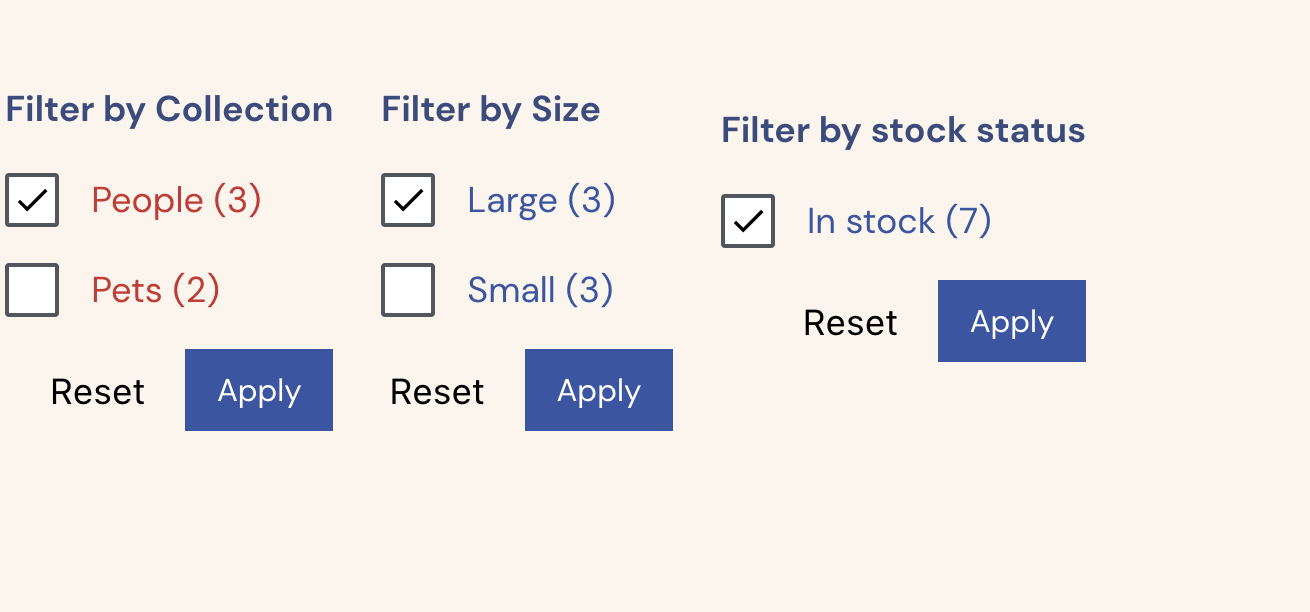Viewport: 1310px width, 612px height.
Task: Reset the stock status filter
Action: 849,321
